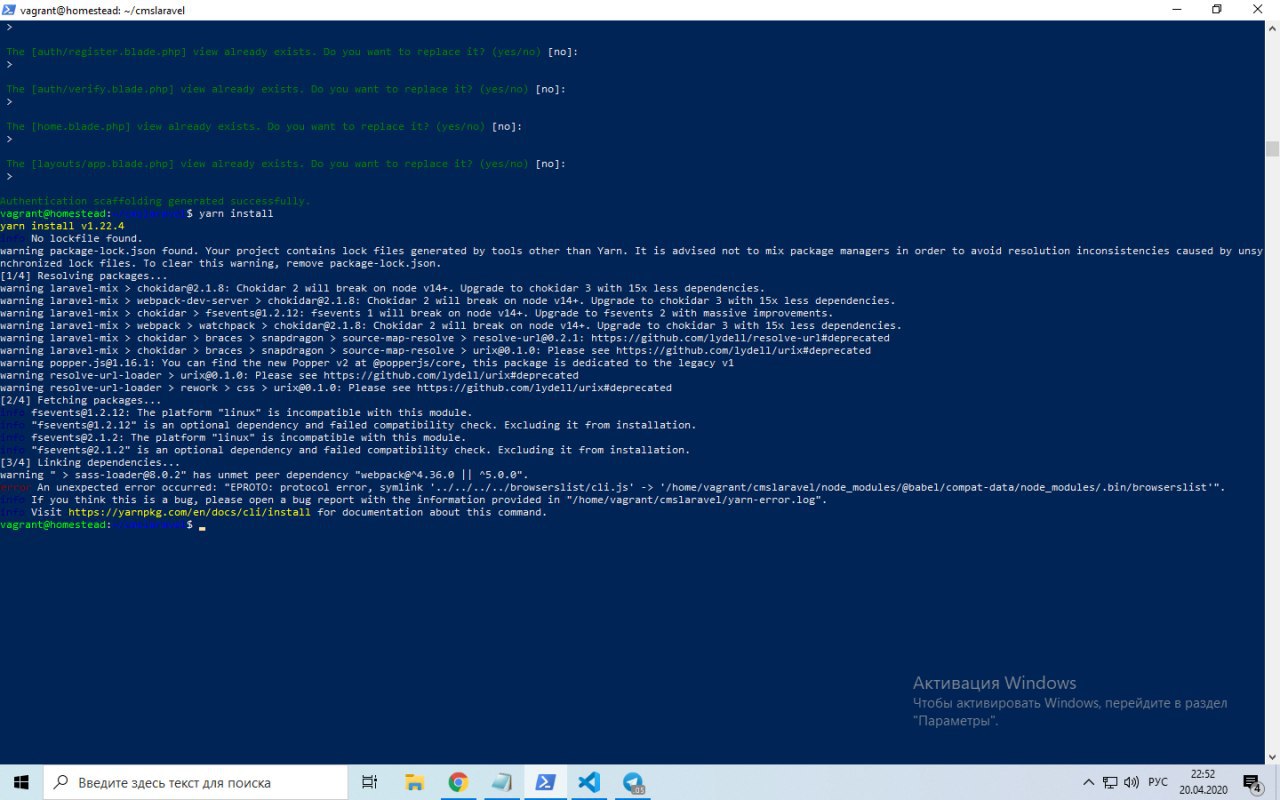Maximize the PowerShell window

[1216, 10]
